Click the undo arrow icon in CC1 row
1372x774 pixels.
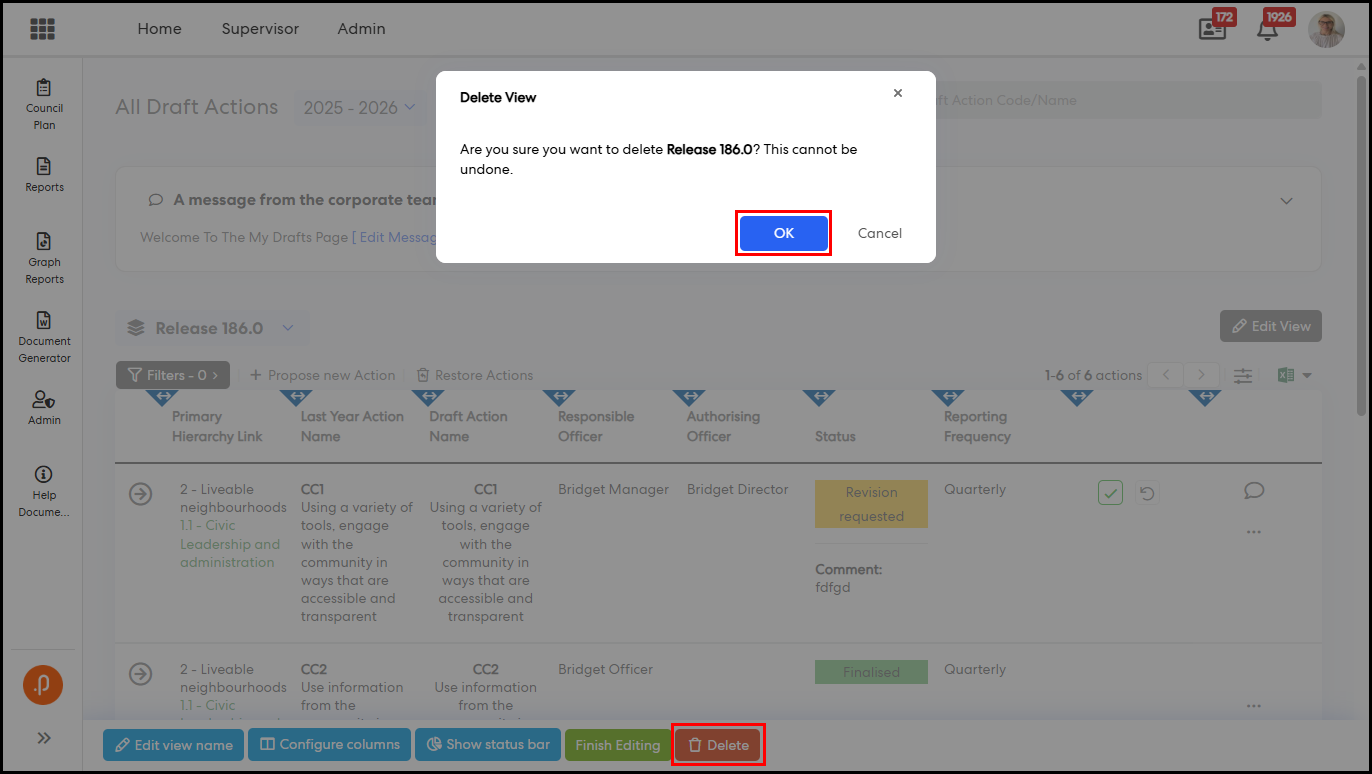coord(1147,493)
